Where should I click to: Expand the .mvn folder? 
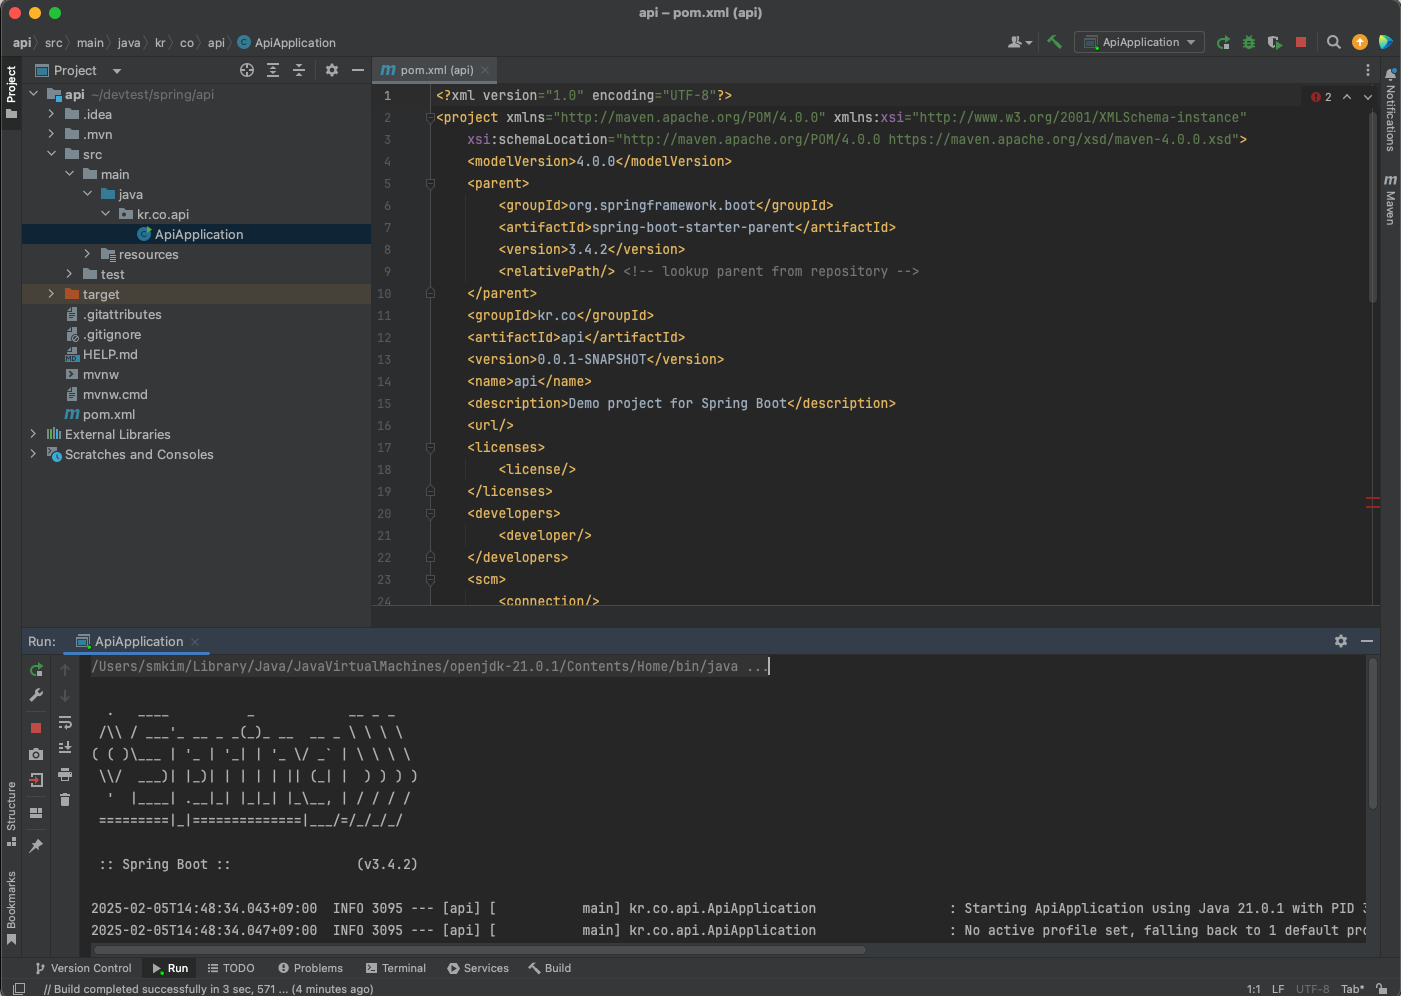(51, 134)
